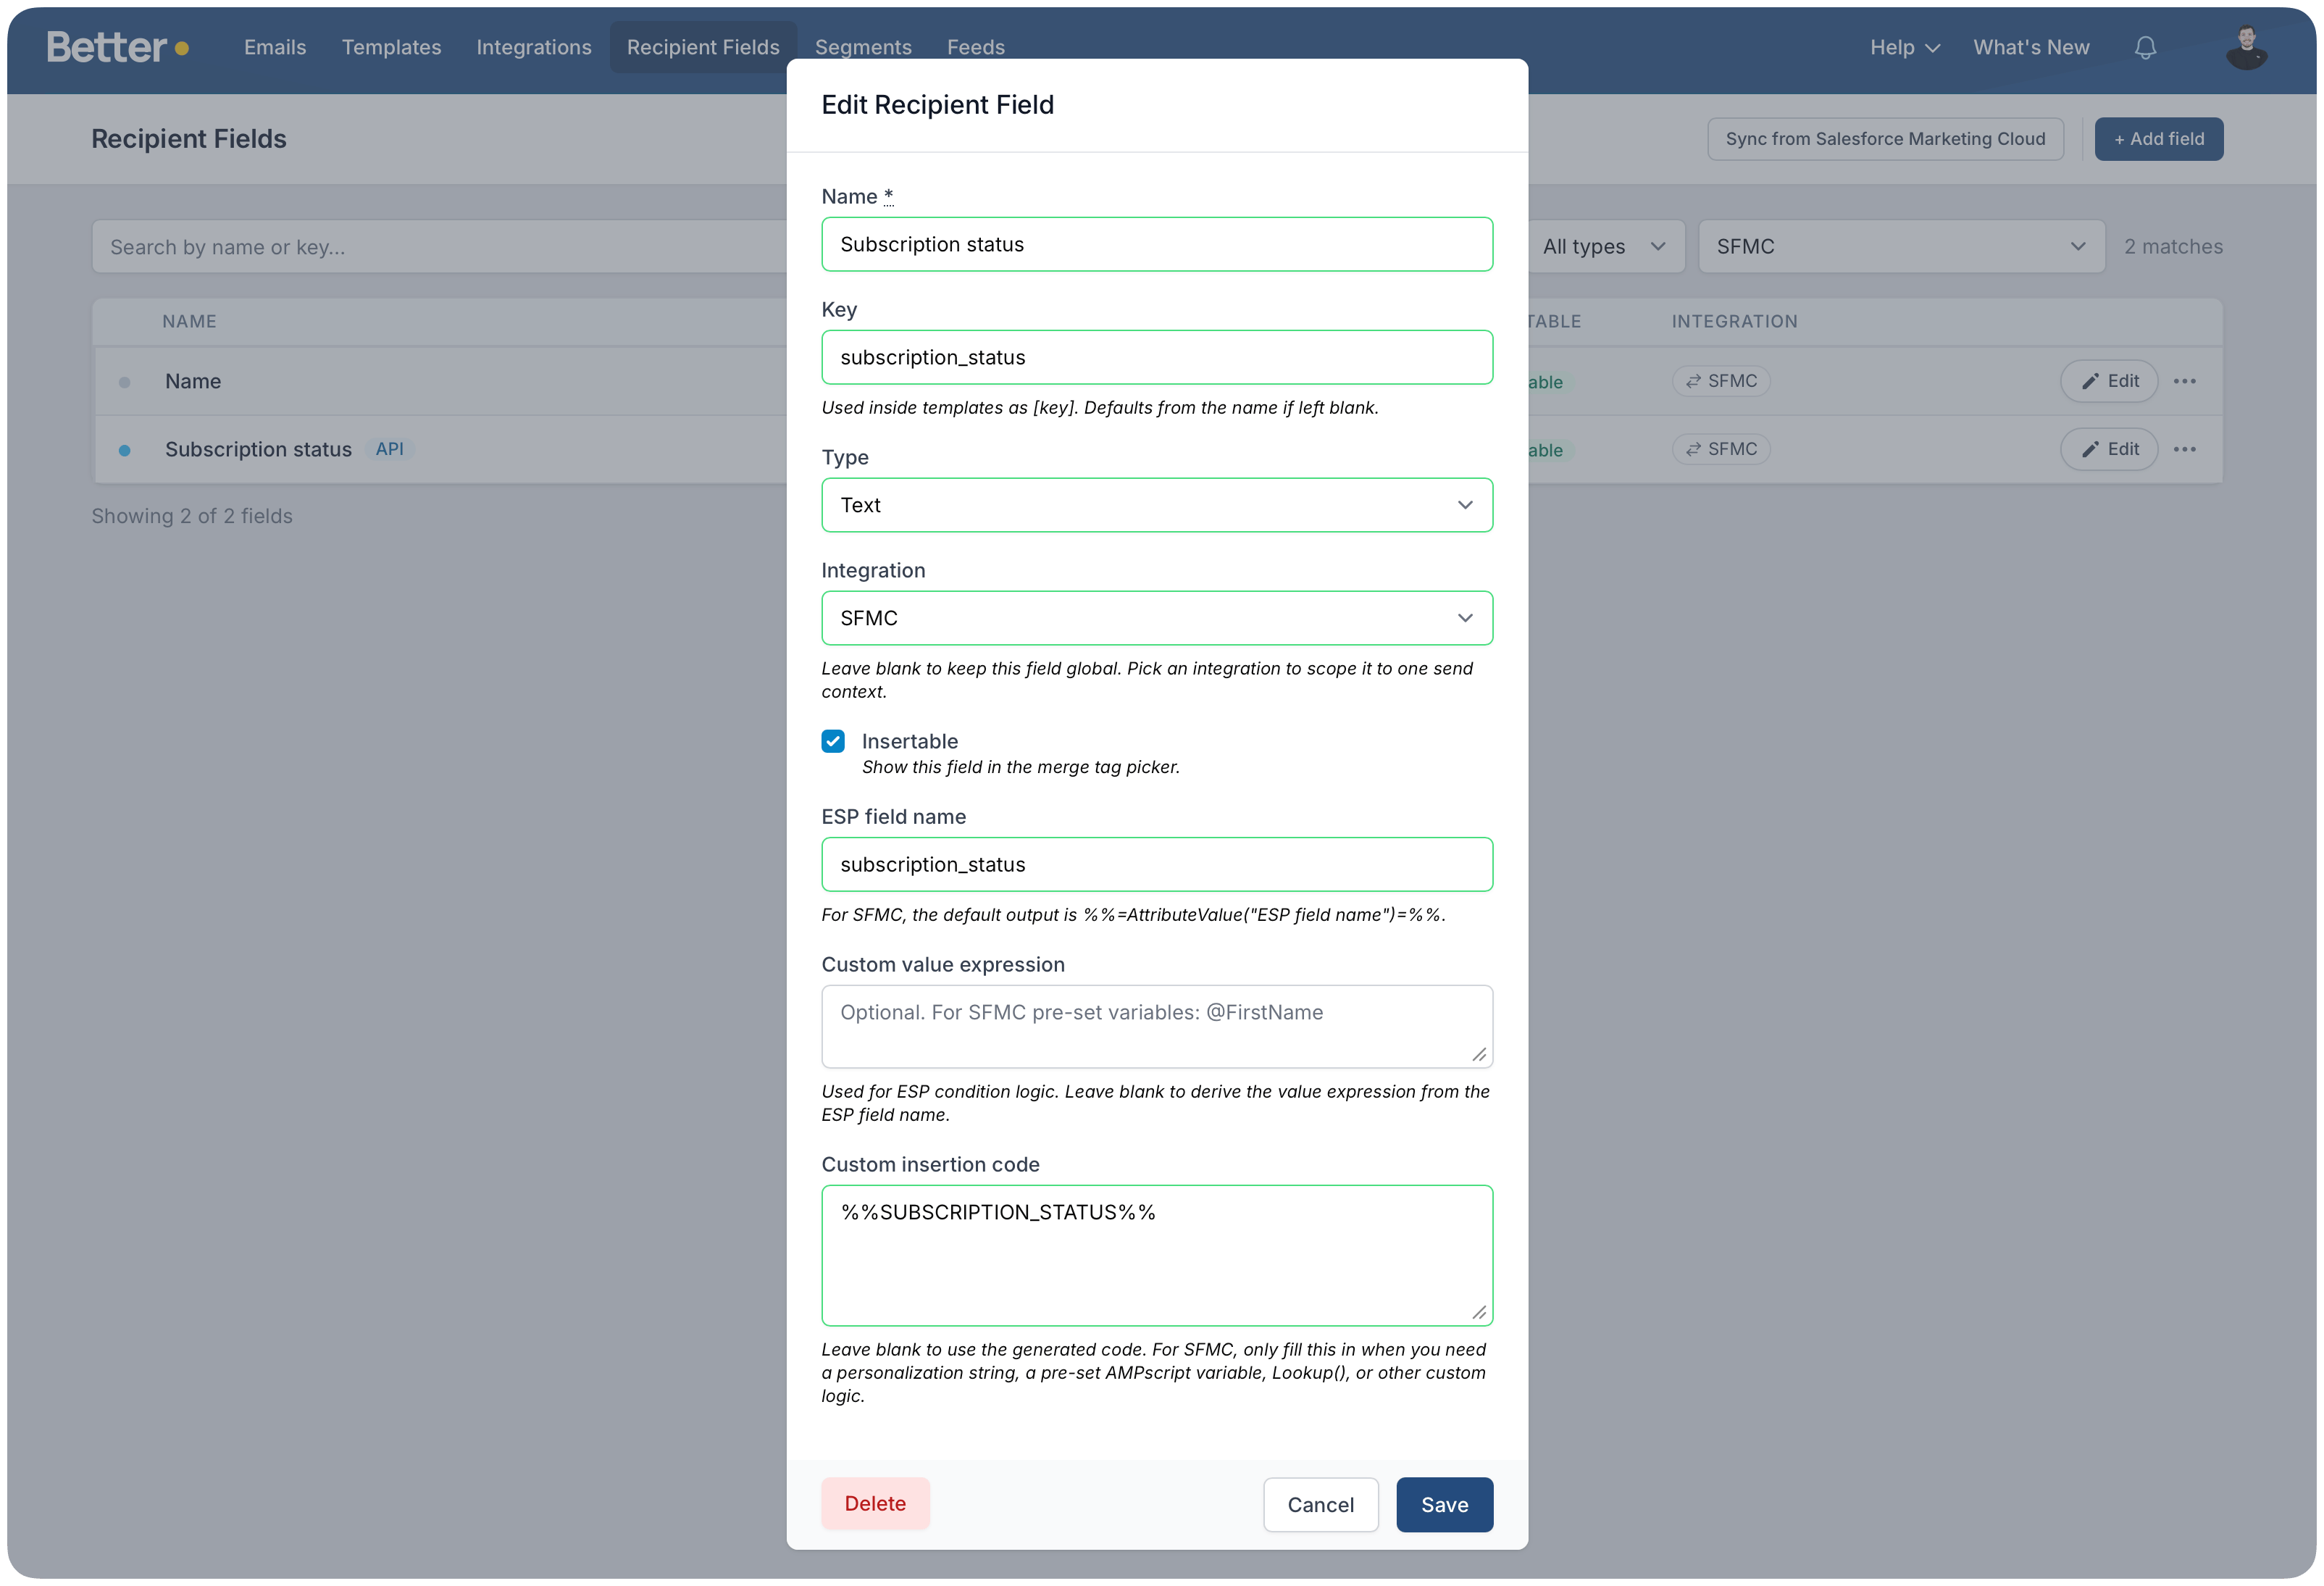Open the Type dropdown showing Text
Screen dimensions: 2324x1586
click(1157, 505)
